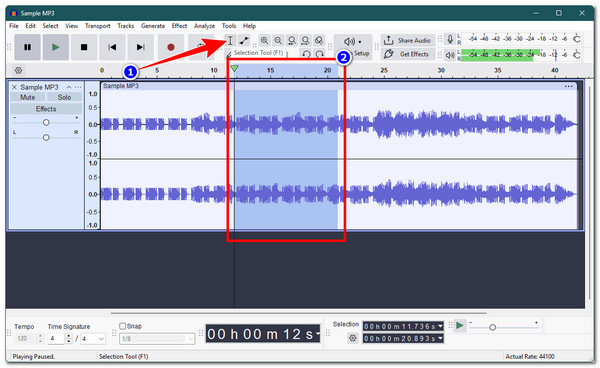Click the Get Effects button

click(x=408, y=54)
